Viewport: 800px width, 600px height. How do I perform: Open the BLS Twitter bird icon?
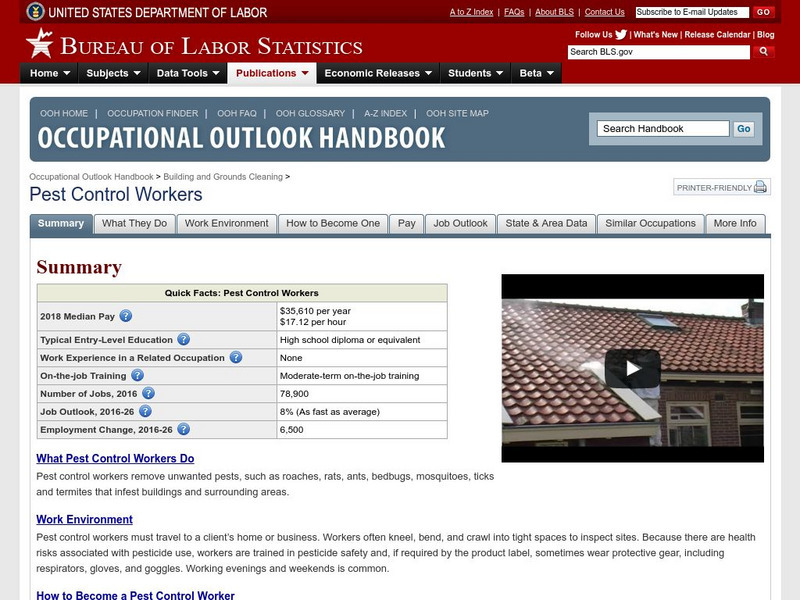[620, 35]
